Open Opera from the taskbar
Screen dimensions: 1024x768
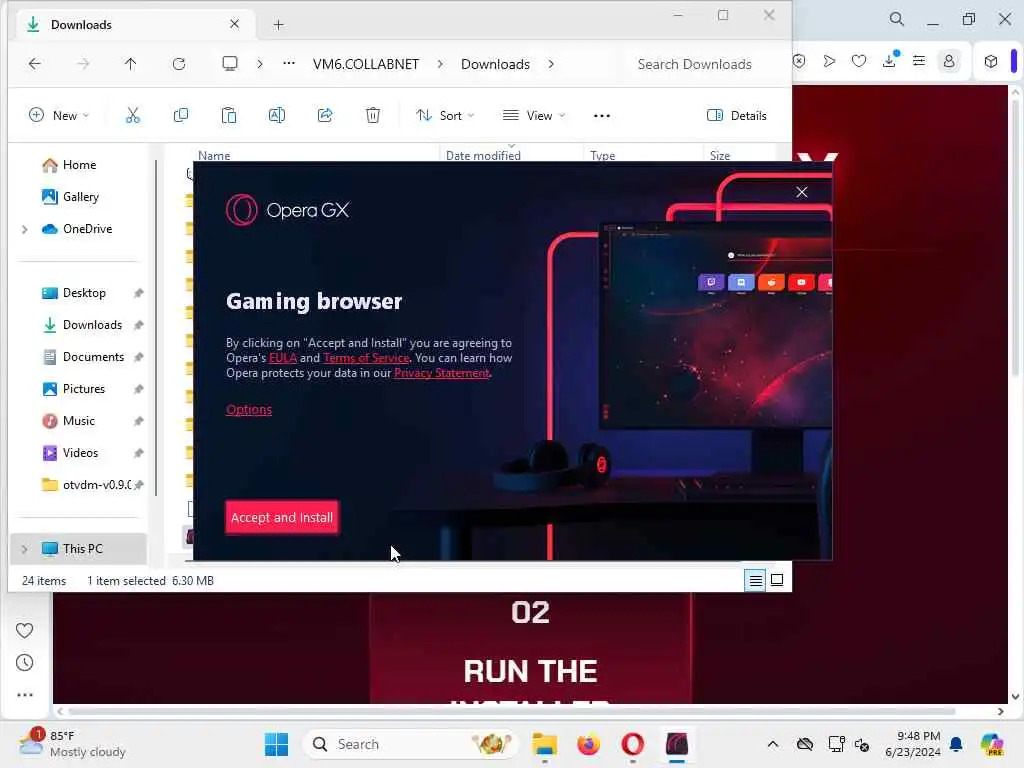click(632, 744)
